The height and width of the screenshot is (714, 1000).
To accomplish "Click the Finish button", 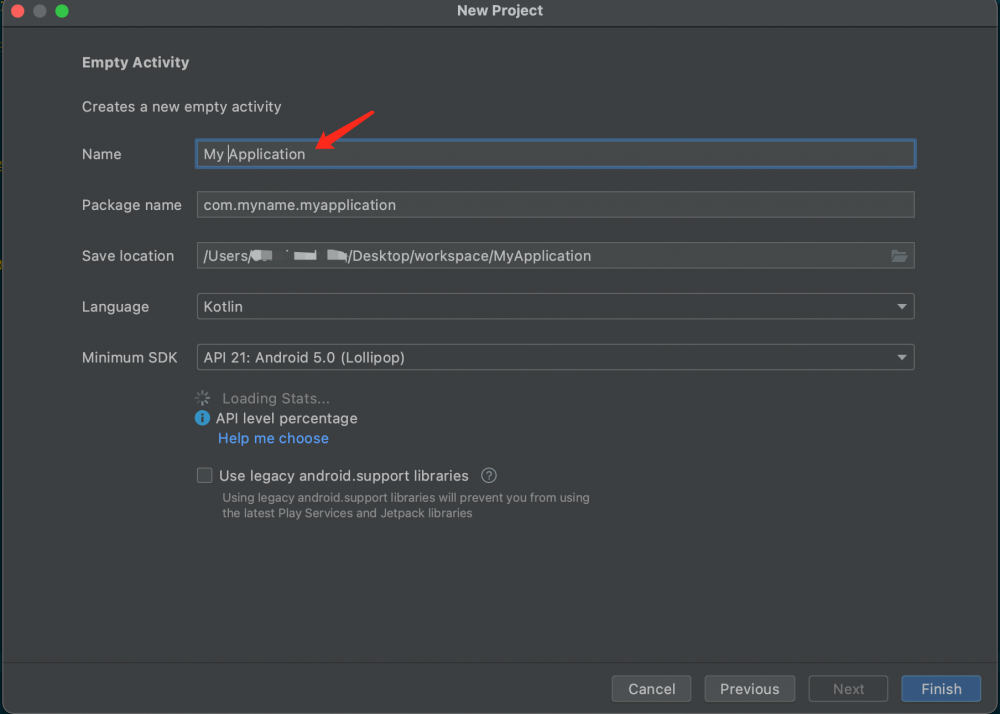I will click(x=941, y=688).
